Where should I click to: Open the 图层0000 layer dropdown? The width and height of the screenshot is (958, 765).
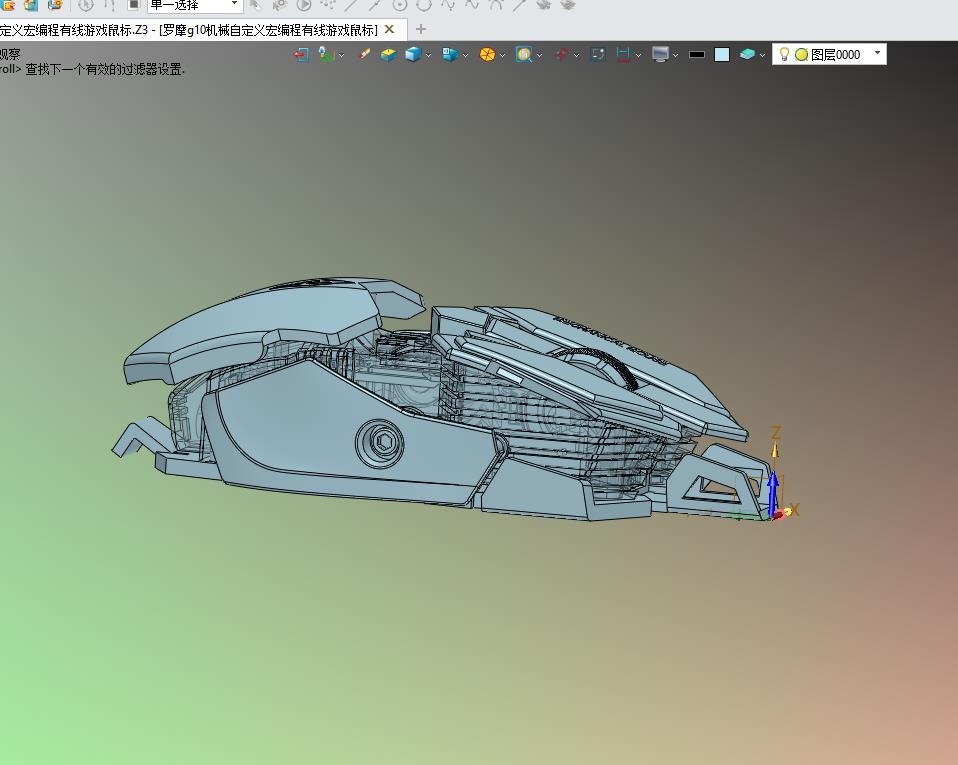[x=877, y=54]
